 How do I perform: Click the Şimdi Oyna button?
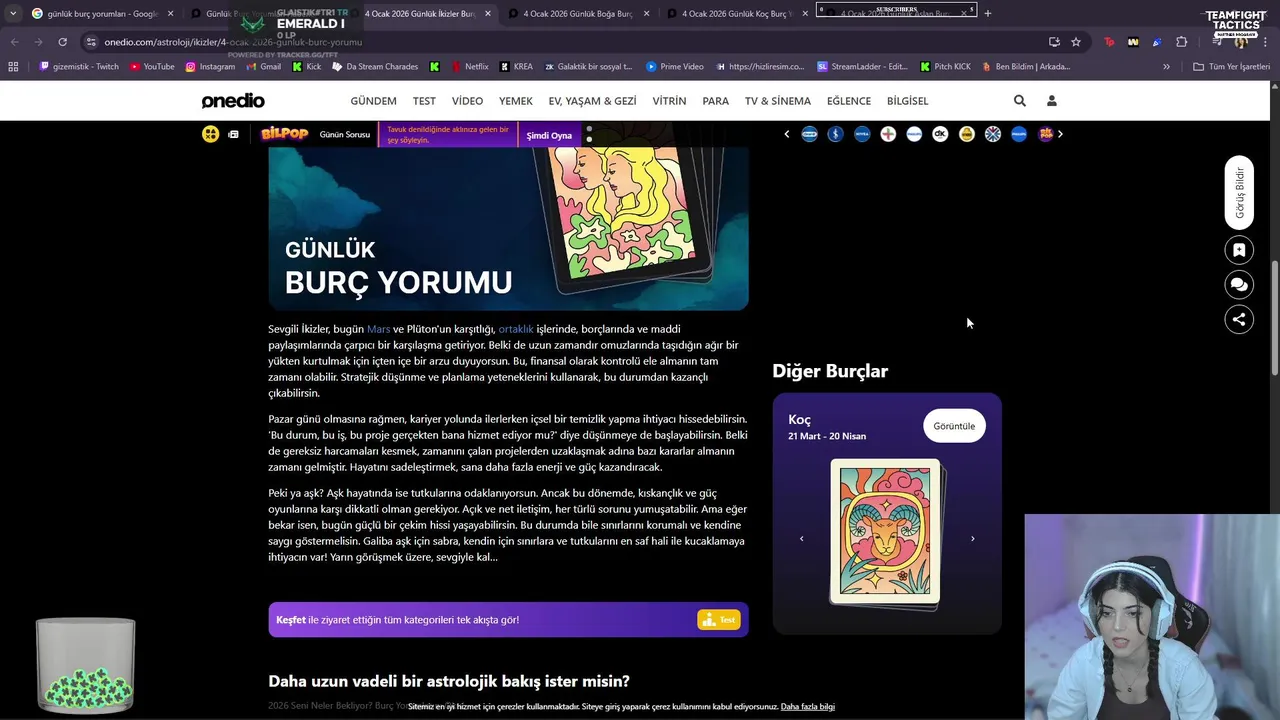(549, 135)
